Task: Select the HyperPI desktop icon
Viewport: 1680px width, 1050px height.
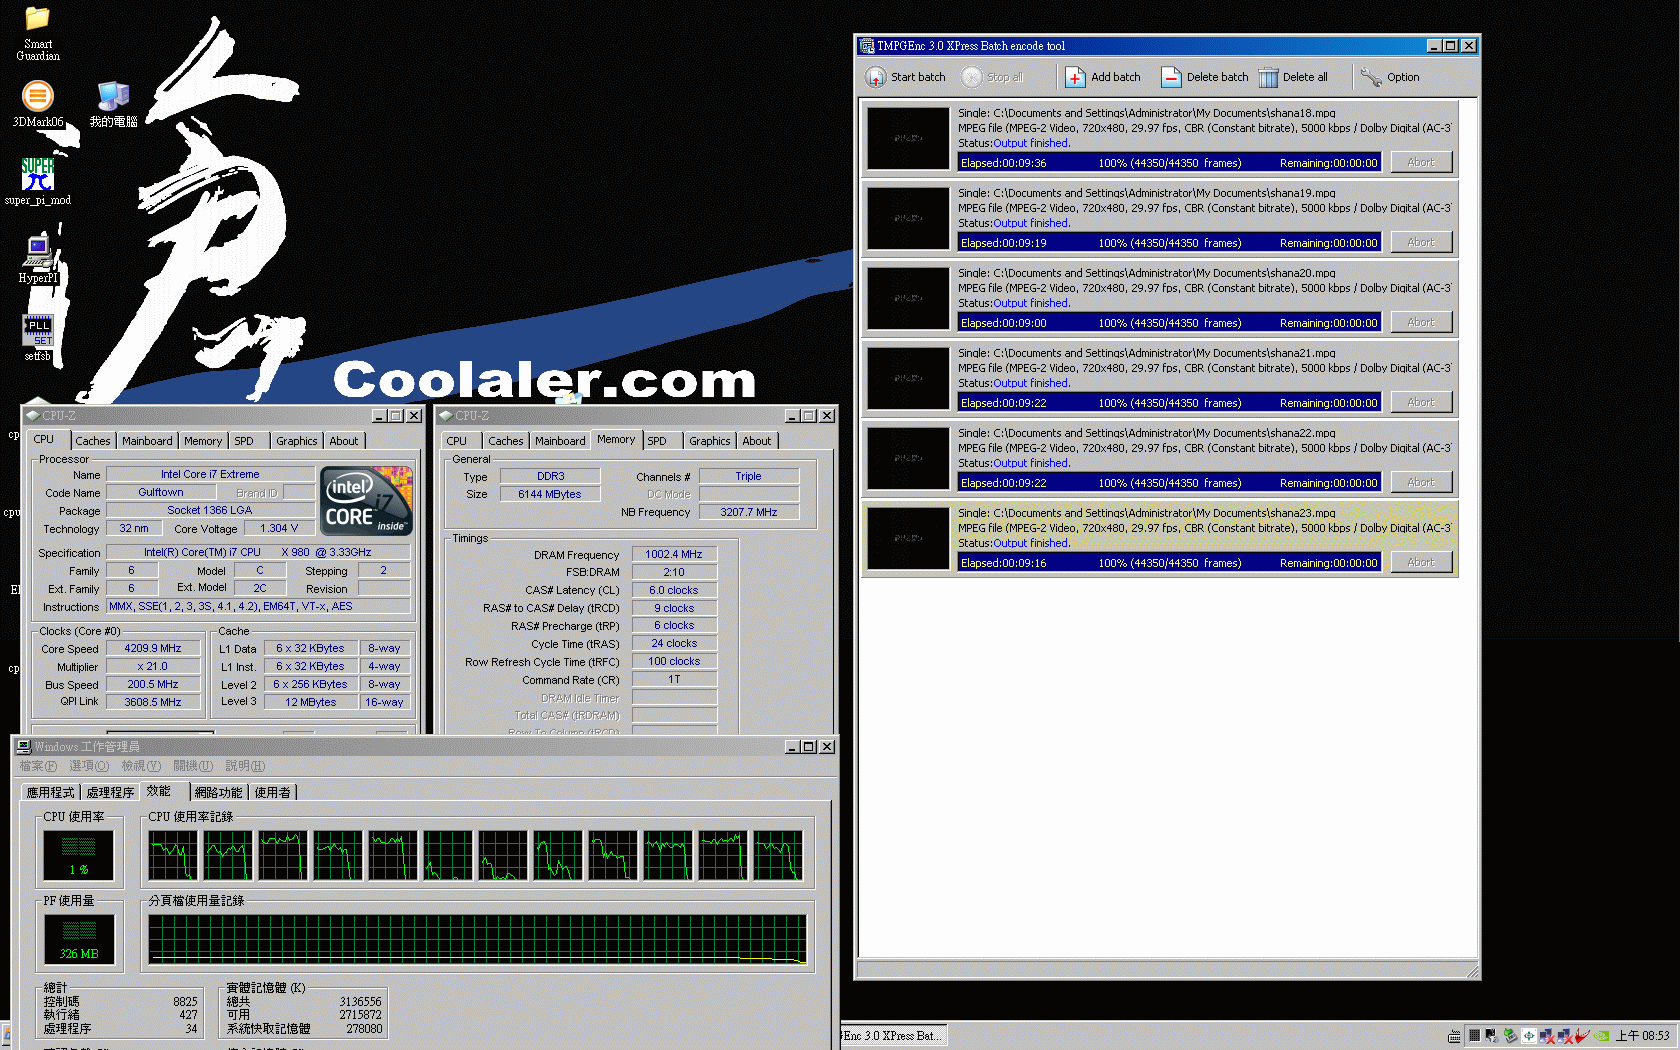Action: 37,252
